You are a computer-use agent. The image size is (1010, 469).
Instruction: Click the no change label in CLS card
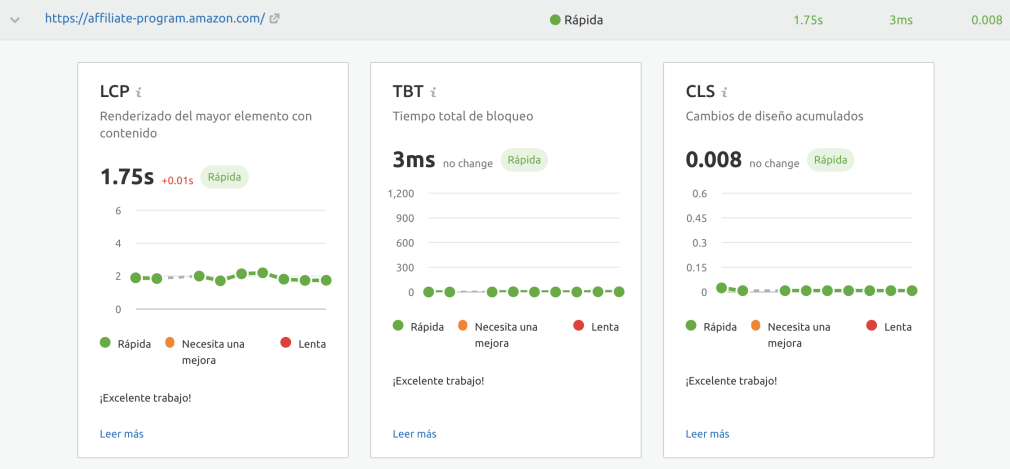click(x=774, y=164)
